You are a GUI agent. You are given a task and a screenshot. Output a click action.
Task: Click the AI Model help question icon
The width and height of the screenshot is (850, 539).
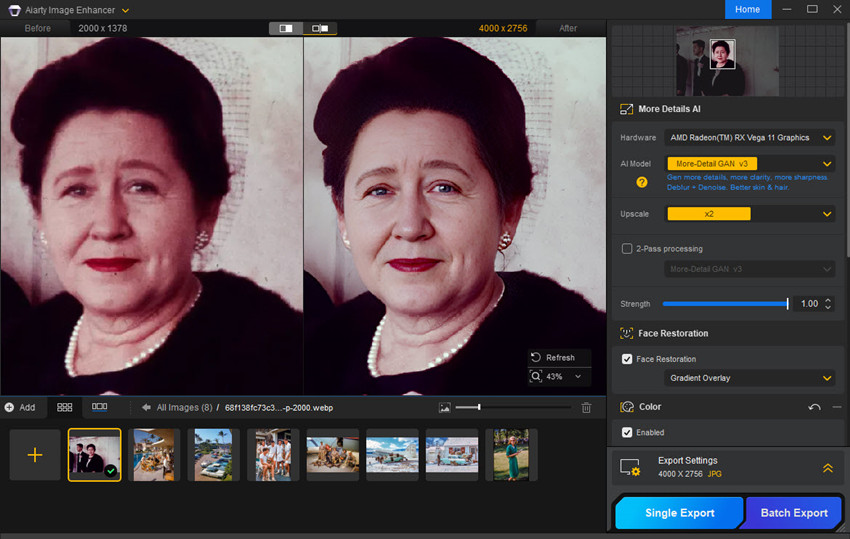pyautogui.click(x=642, y=182)
